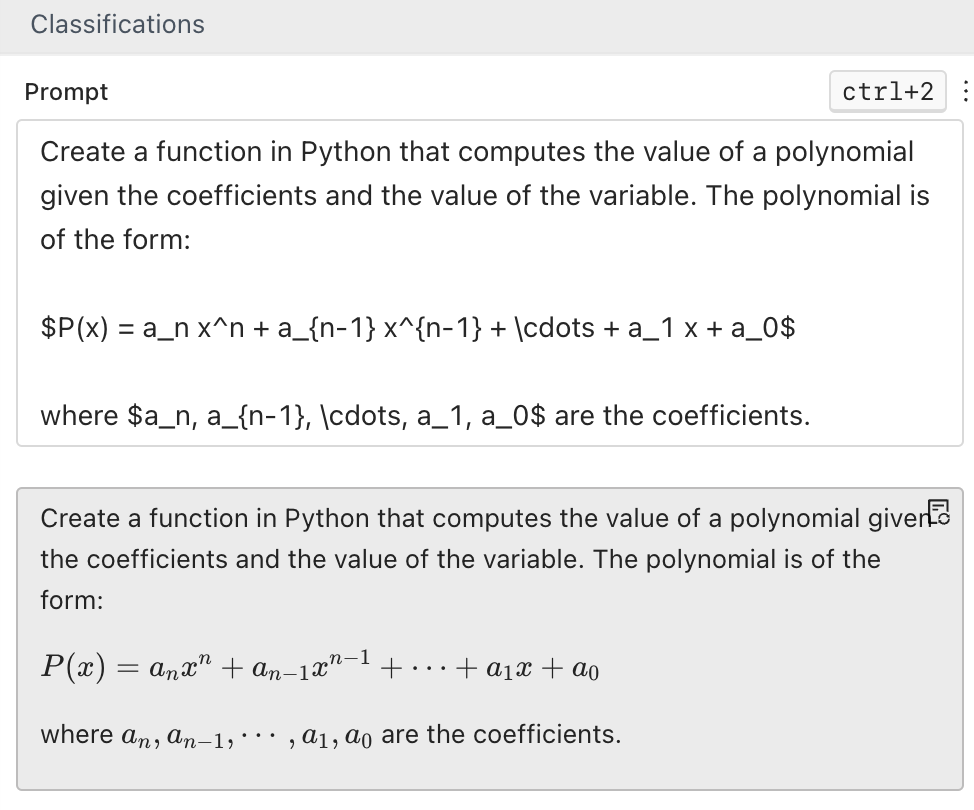Click the word 'Python' in the Prompt editor
Viewport: 974px width, 810px height.
coord(345,152)
